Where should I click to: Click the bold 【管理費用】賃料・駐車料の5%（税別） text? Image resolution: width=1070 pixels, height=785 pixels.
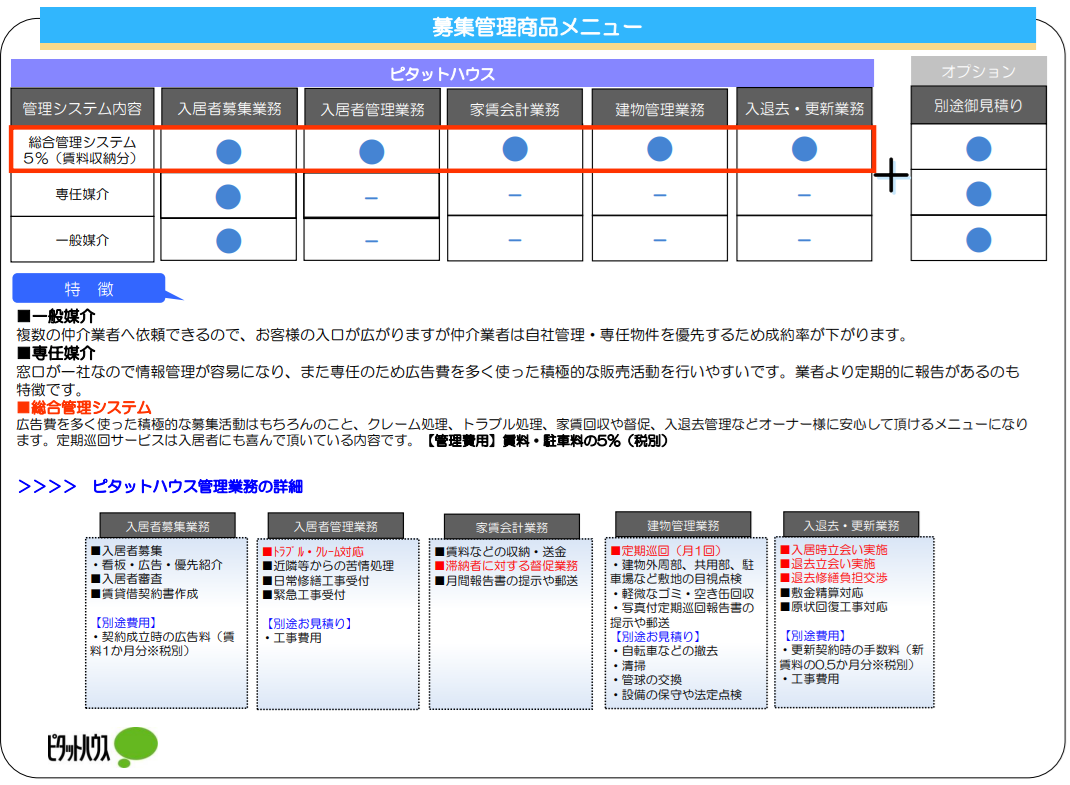[547, 441]
